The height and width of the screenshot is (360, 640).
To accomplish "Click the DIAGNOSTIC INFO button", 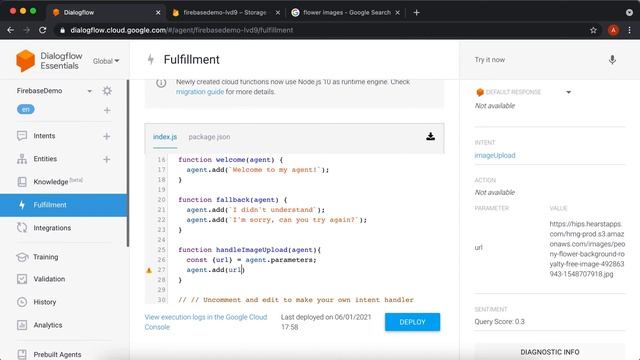I will [549, 352].
